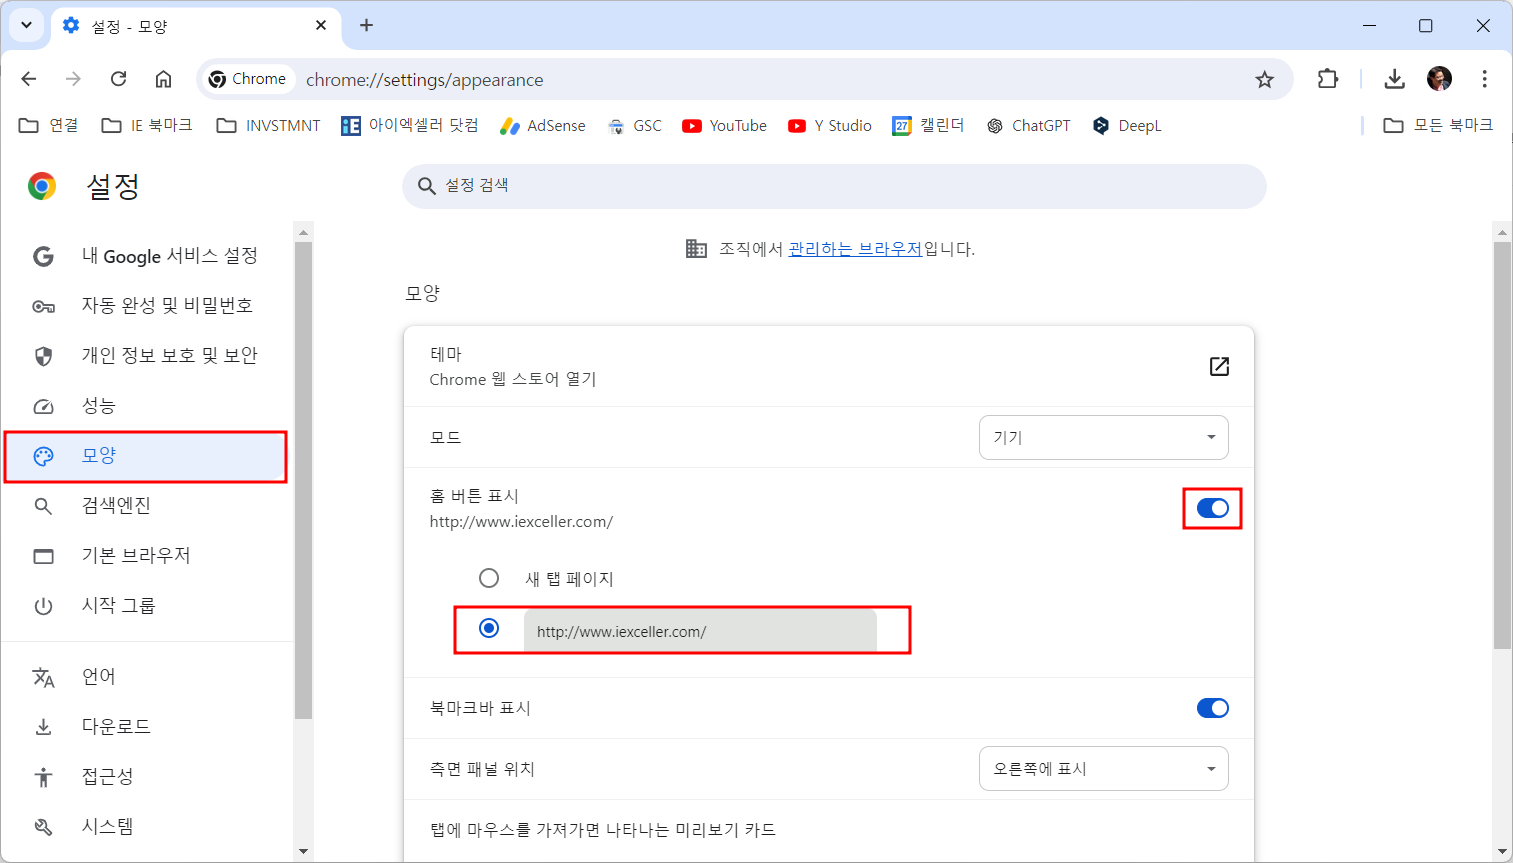Select the custom URL radio button

489,628
